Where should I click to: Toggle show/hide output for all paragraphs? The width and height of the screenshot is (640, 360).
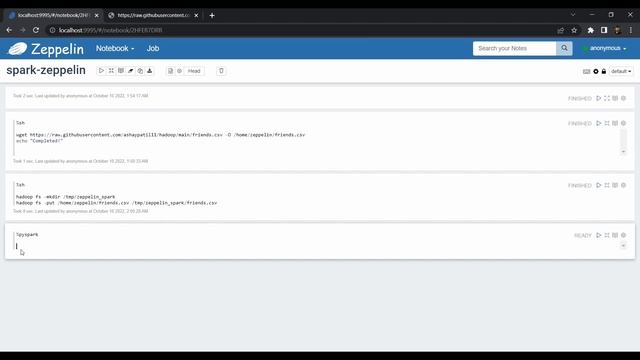pyautogui.click(x=121, y=71)
